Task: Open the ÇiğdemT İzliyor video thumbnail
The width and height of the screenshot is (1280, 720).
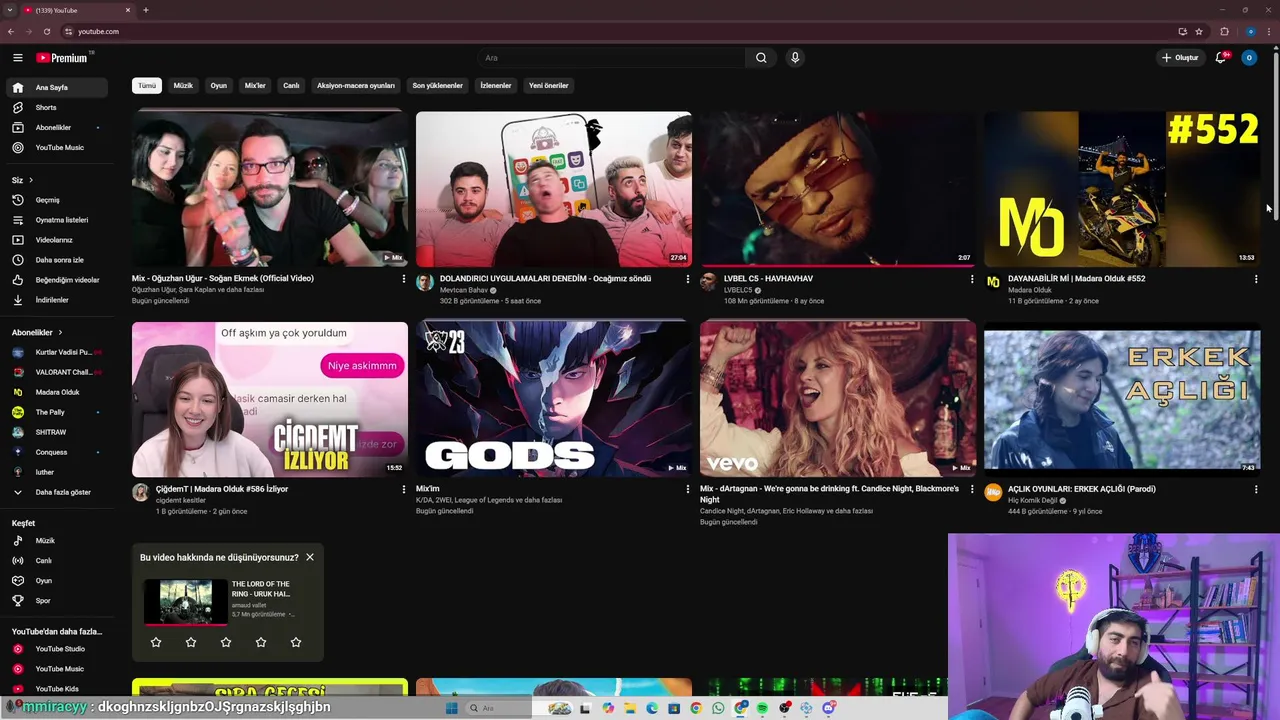Action: (x=270, y=399)
